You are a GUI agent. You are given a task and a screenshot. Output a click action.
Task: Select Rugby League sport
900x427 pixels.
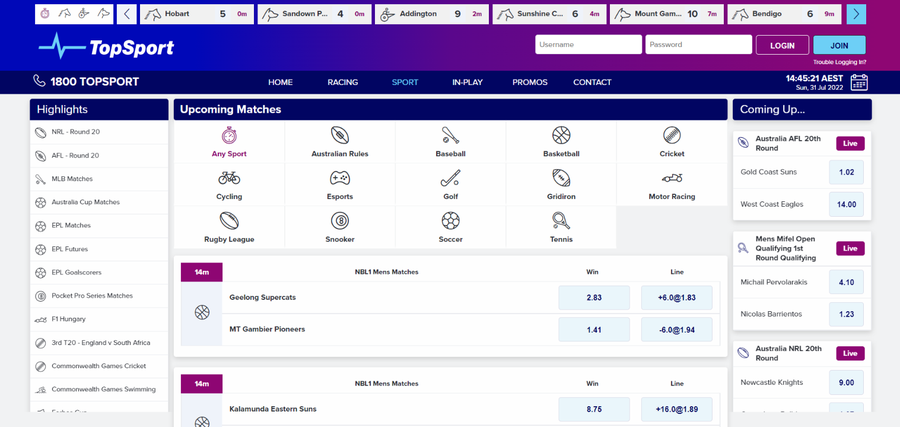click(x=229, y=227)
